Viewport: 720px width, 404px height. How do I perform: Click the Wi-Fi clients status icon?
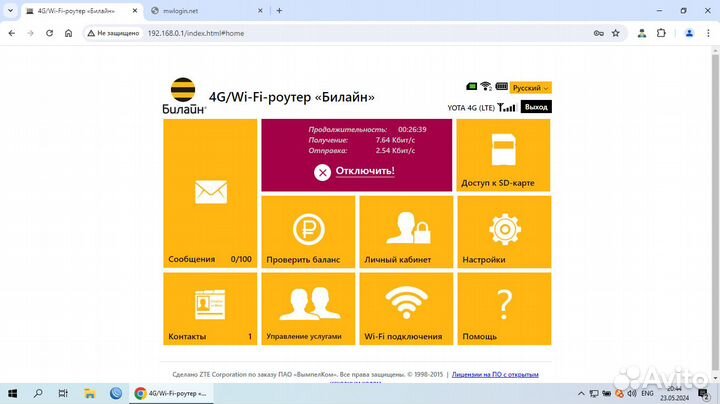[486, 86]
